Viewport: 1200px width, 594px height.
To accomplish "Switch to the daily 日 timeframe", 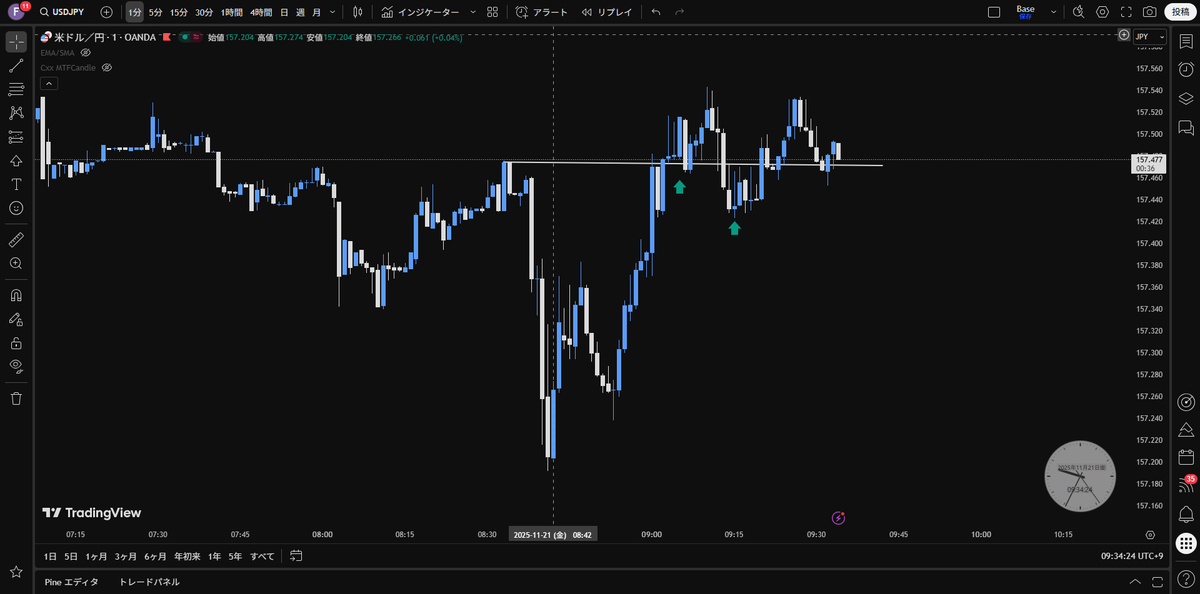I will tap(285, 12).
